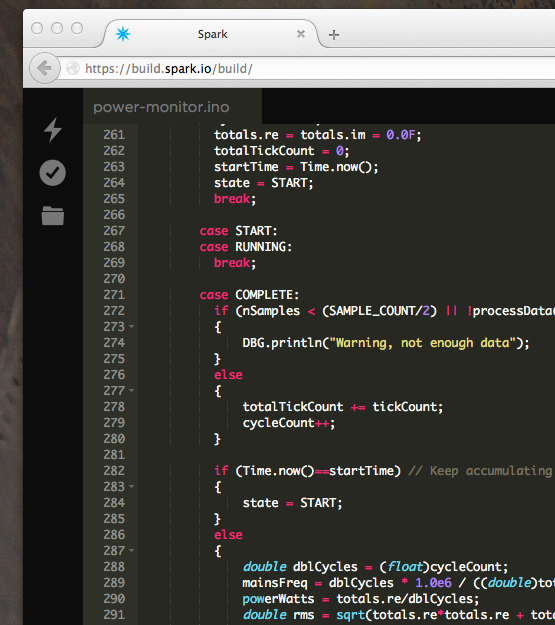Click line number 281 in gutter
The width and height of the screenshot is (555, 625).
click(114, 454)
